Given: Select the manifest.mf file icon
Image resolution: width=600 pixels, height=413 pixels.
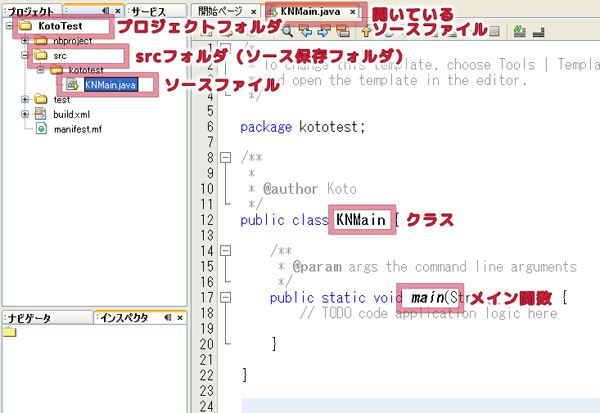Looking at the screenshot, I should [41, 129].
